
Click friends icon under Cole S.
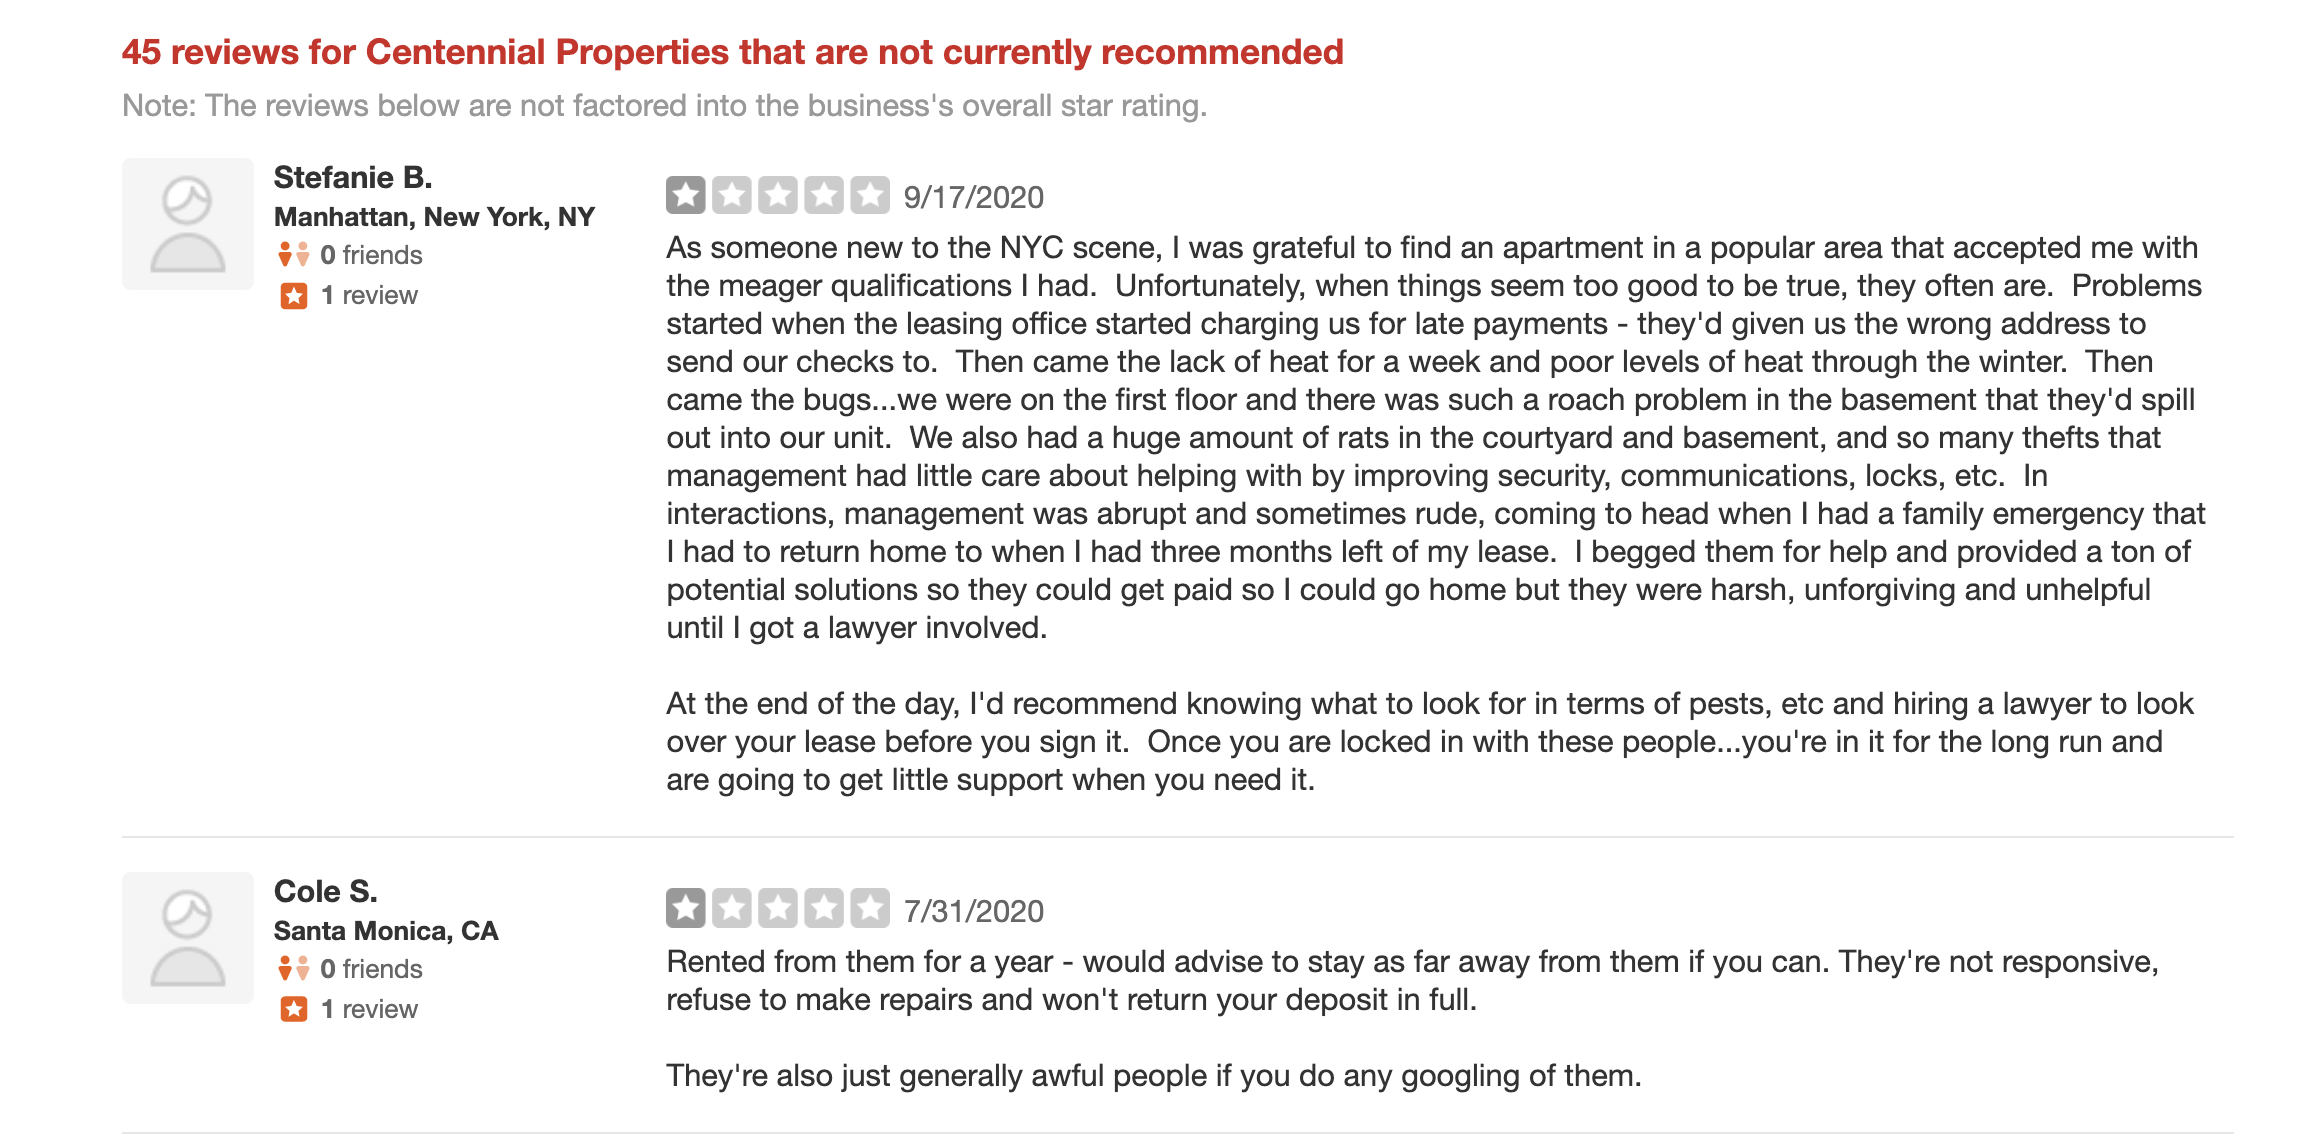point(294,969)
